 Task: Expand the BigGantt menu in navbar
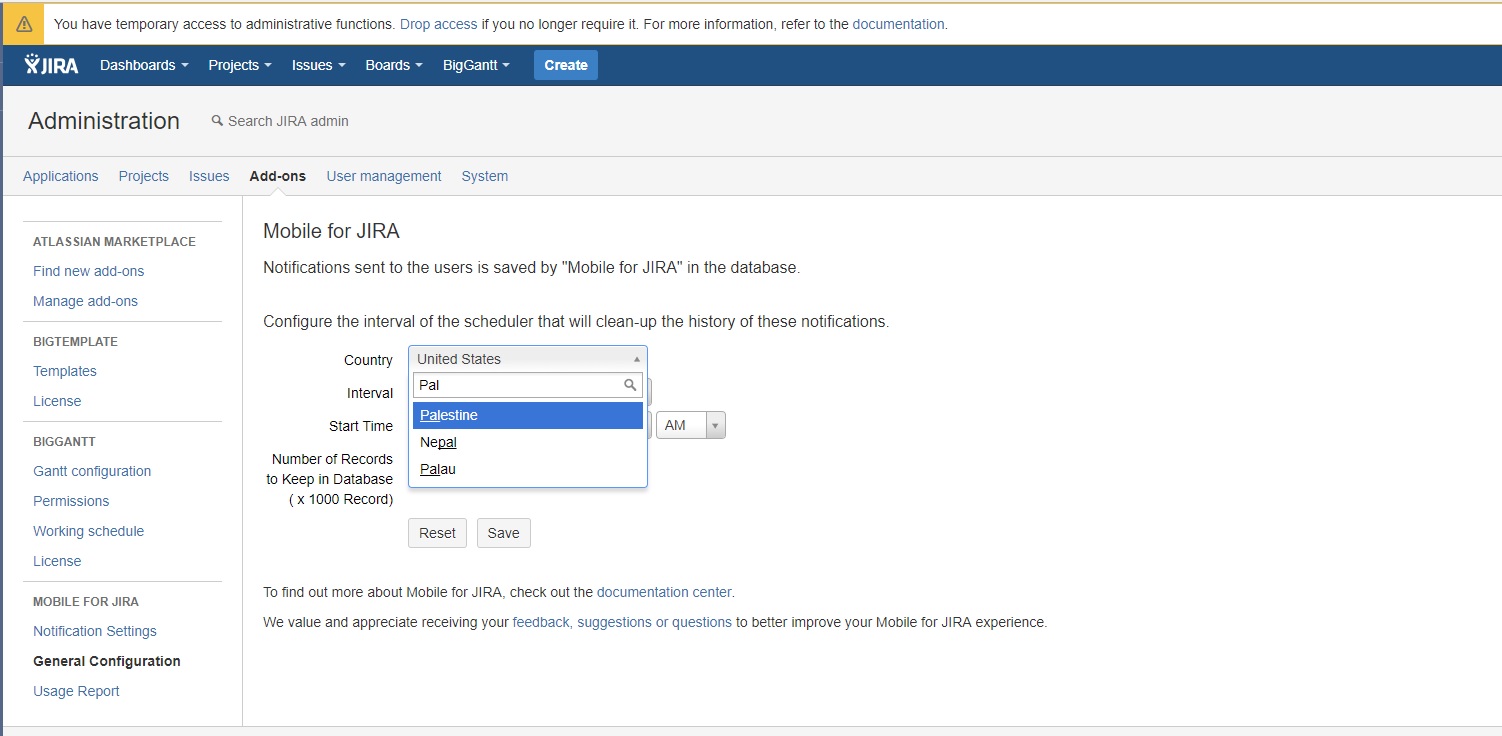point(476,65)
